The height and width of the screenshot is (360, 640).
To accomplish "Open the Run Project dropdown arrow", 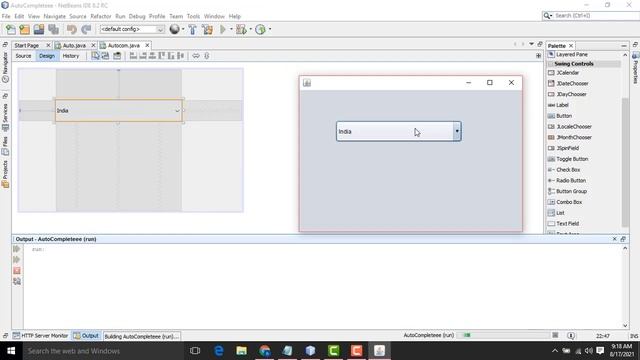I will coord(231,29).
